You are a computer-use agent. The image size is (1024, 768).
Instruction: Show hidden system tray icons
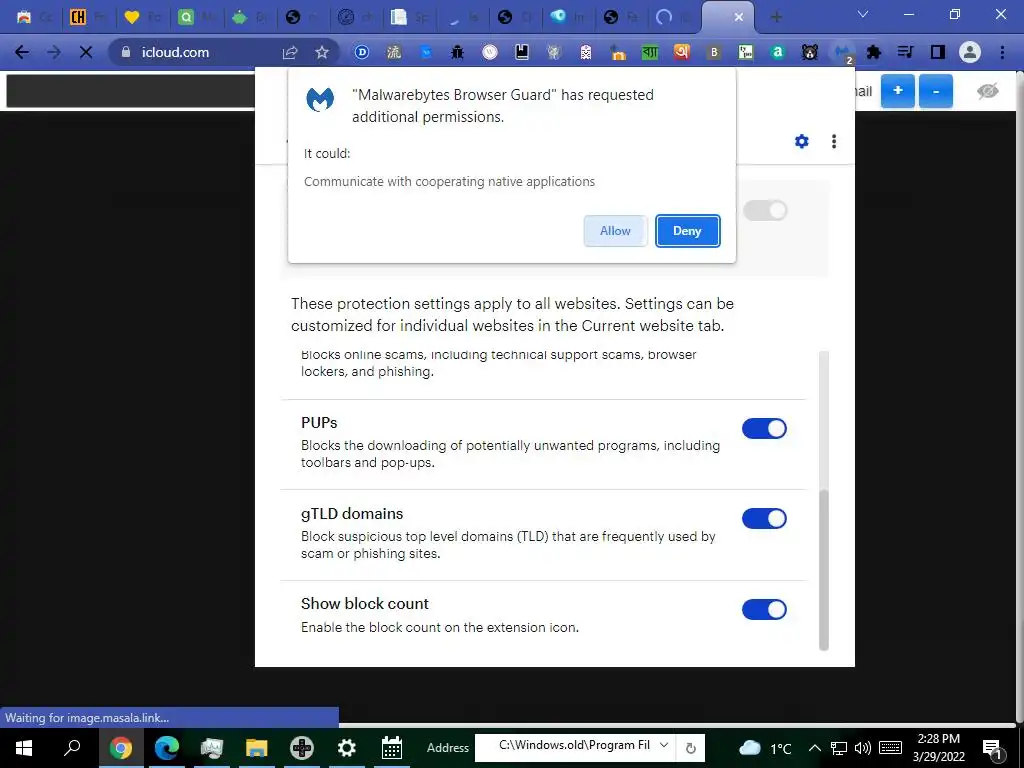click(x=814, y=748)
